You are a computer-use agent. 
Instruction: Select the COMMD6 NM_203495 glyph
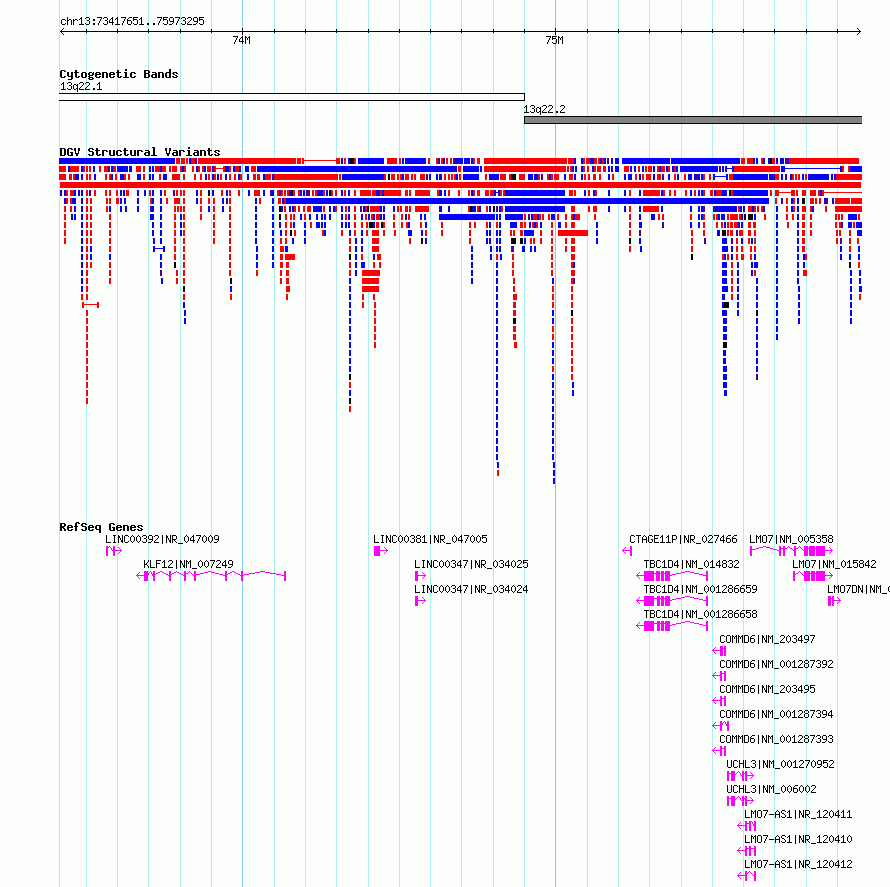(x=719, y=701)
